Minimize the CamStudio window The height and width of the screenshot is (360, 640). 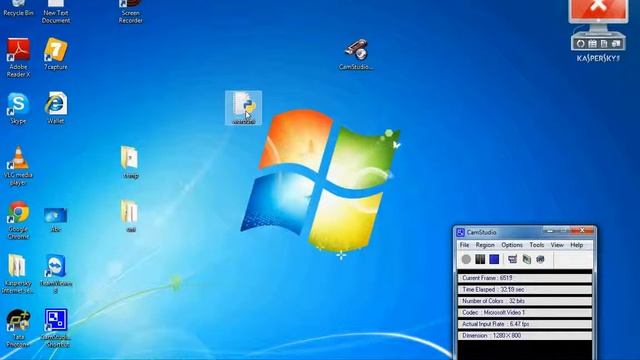coord(550,231)
